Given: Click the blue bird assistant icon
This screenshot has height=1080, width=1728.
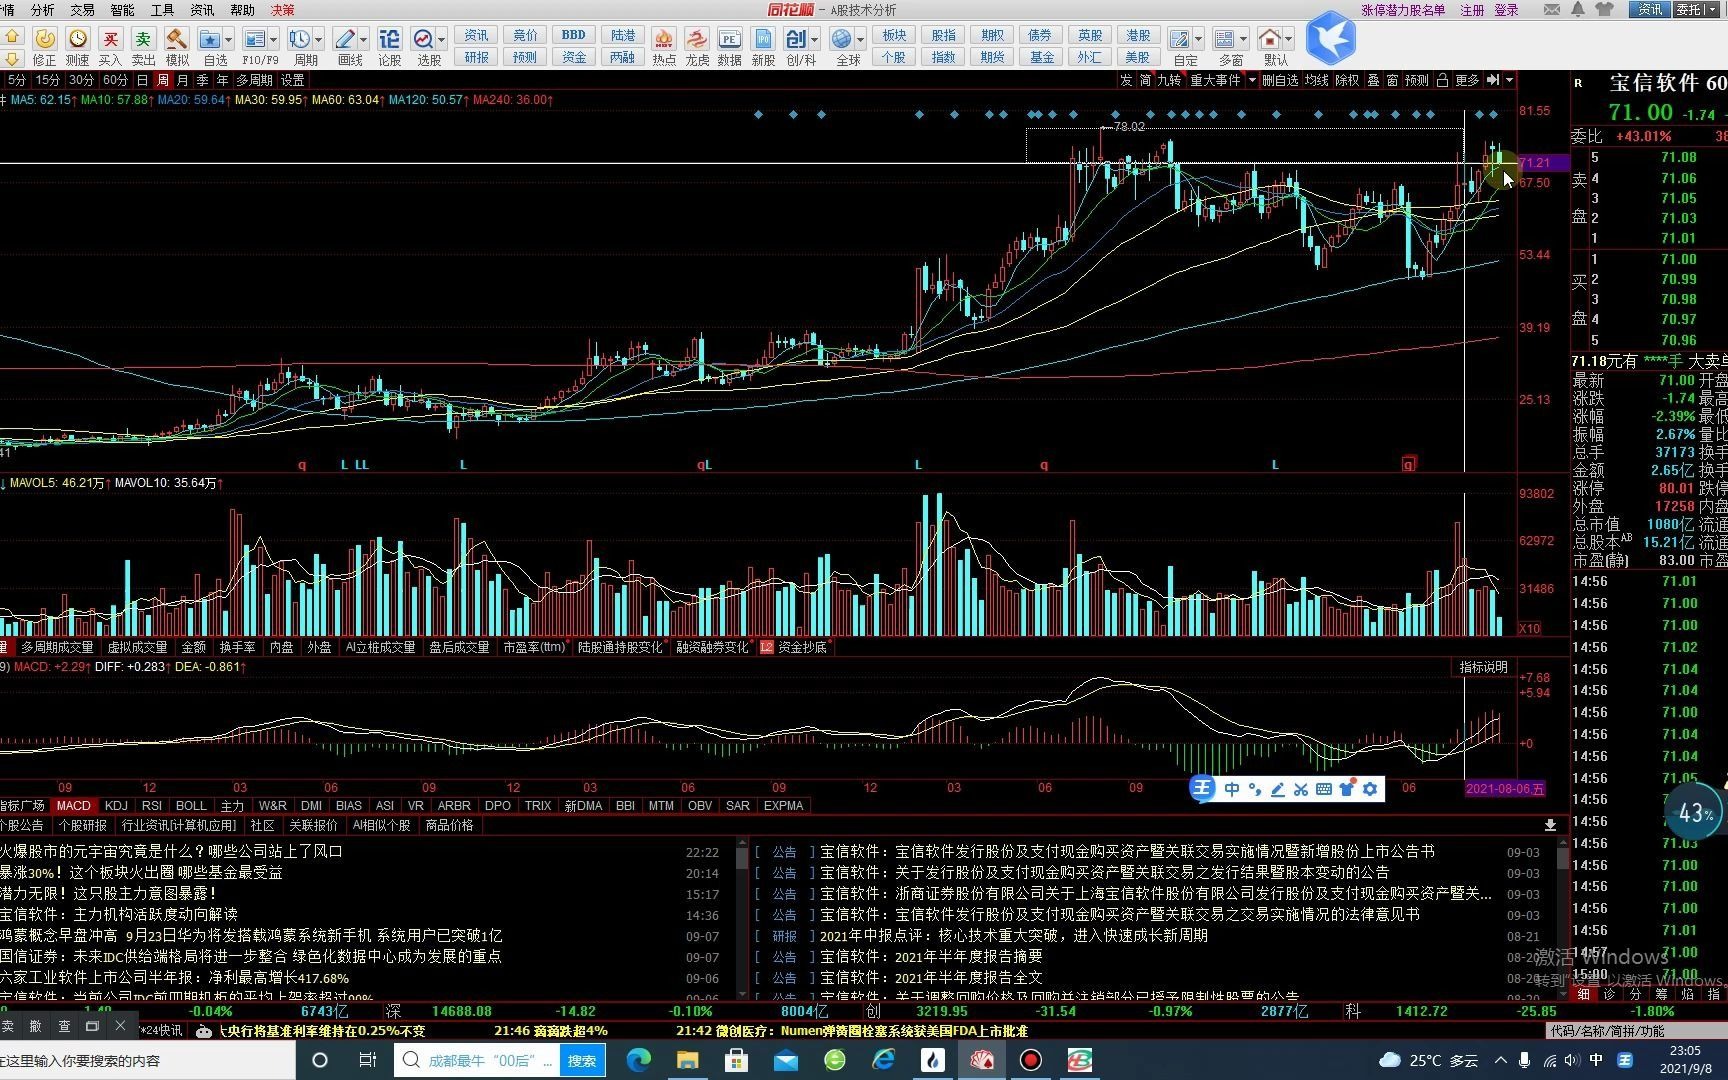Looking at the screenshot, I should pos(1331,38).
